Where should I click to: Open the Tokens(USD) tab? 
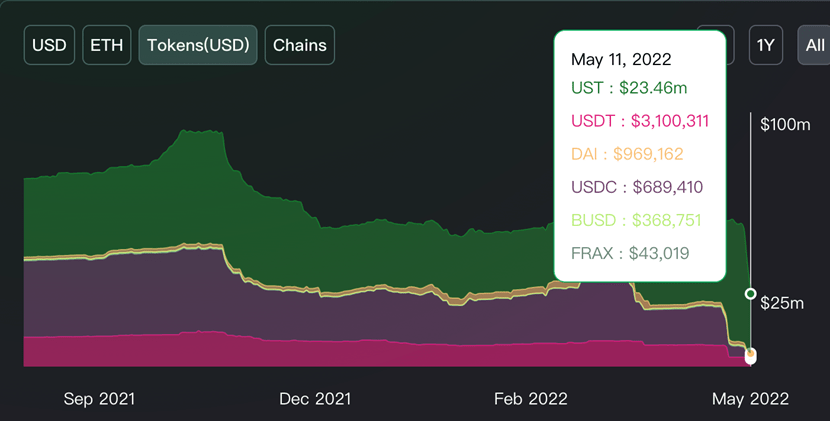click(x=198, y=45)
